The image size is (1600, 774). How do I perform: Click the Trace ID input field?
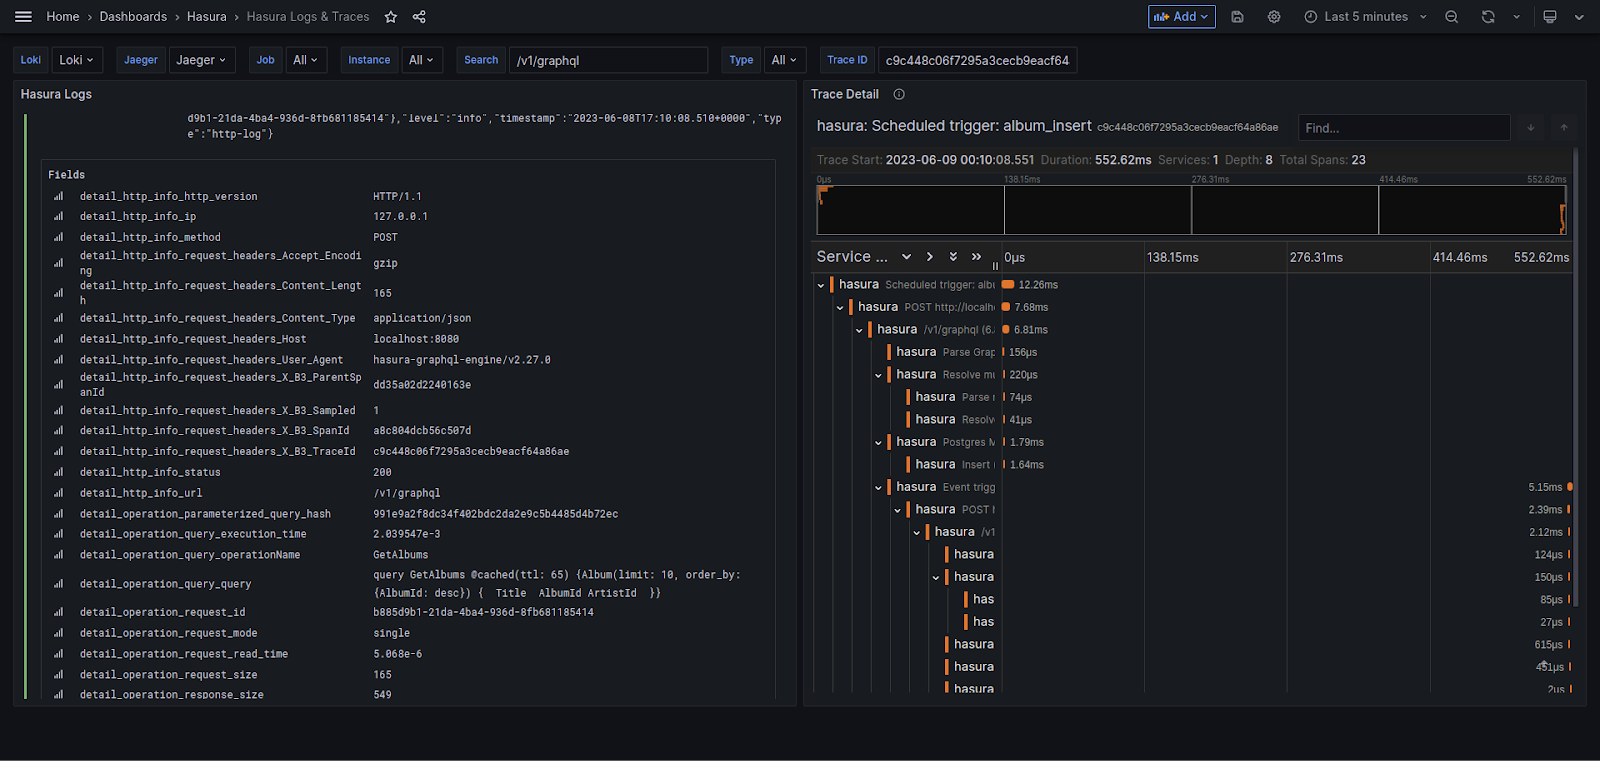(x=977, y=60)
